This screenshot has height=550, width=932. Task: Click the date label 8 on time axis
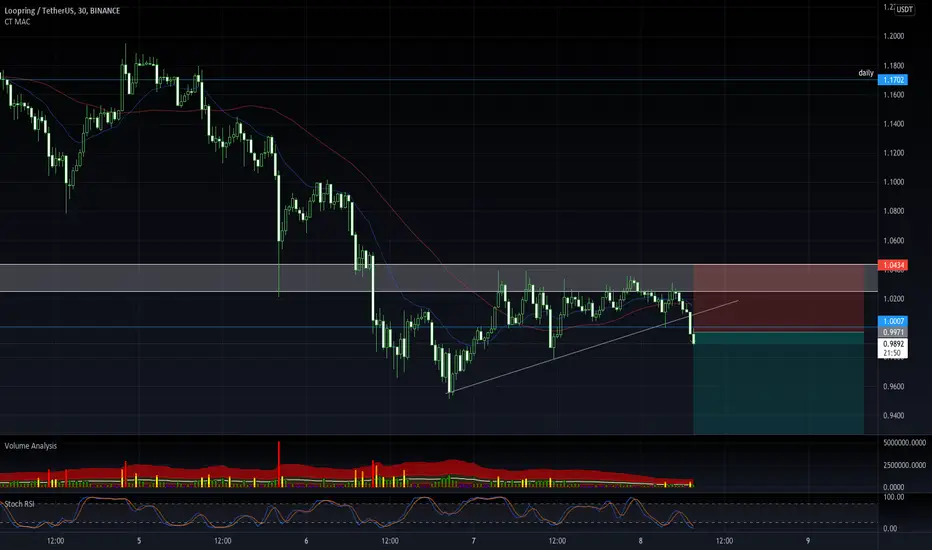[x=641, y=541]
